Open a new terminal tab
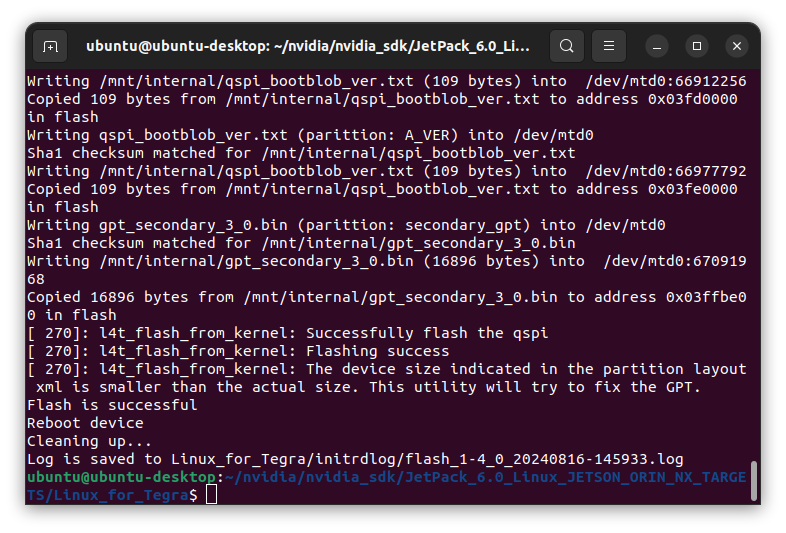Screen dimensions: 786x533 50,47
